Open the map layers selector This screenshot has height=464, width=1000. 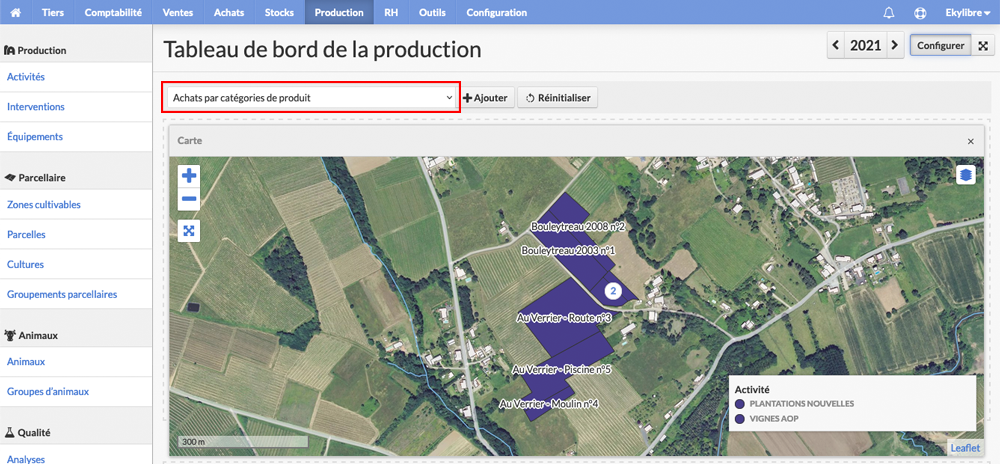coord(966,174)
